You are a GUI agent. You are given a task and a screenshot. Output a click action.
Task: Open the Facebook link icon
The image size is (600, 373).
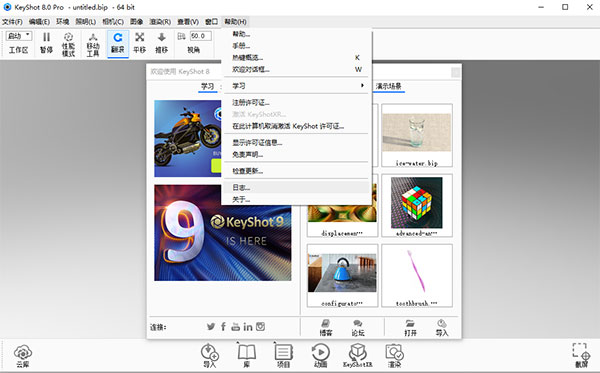tap(223, 327)
